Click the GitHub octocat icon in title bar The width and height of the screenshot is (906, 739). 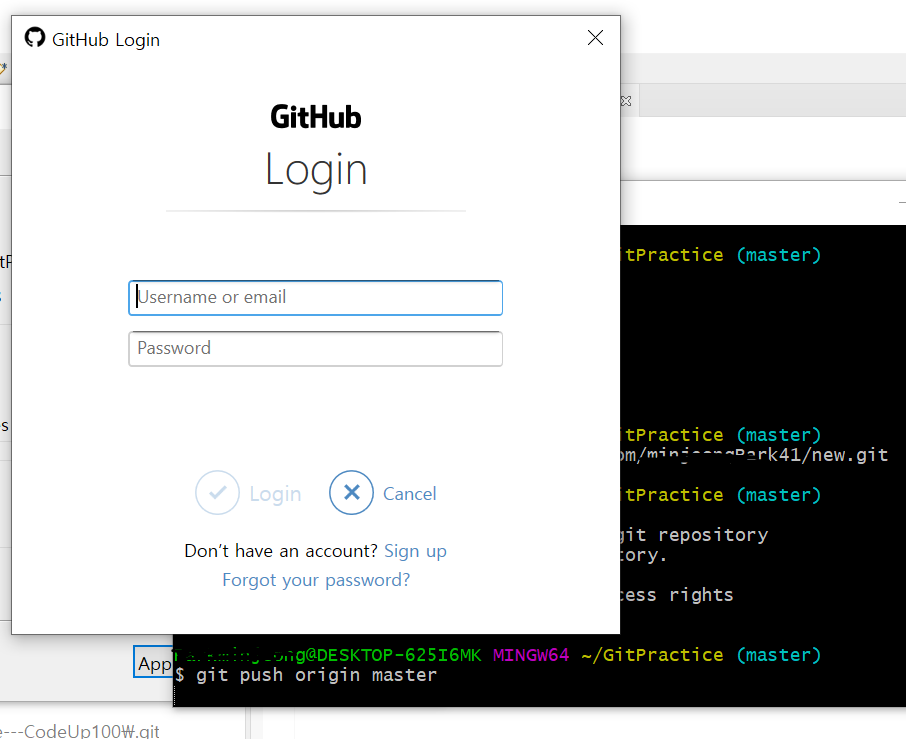click(x=35, y=38)
